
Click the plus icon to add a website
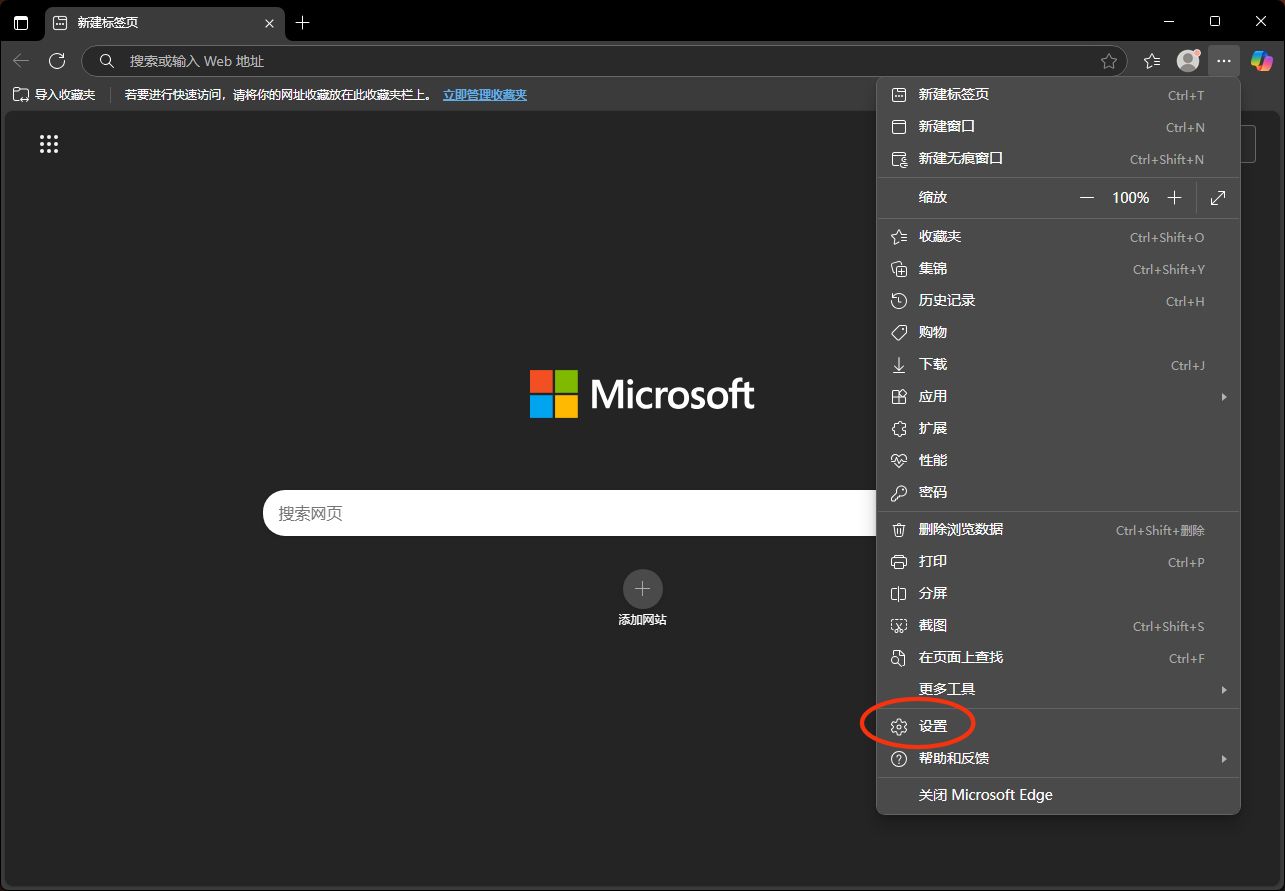[x=642, y=589]
